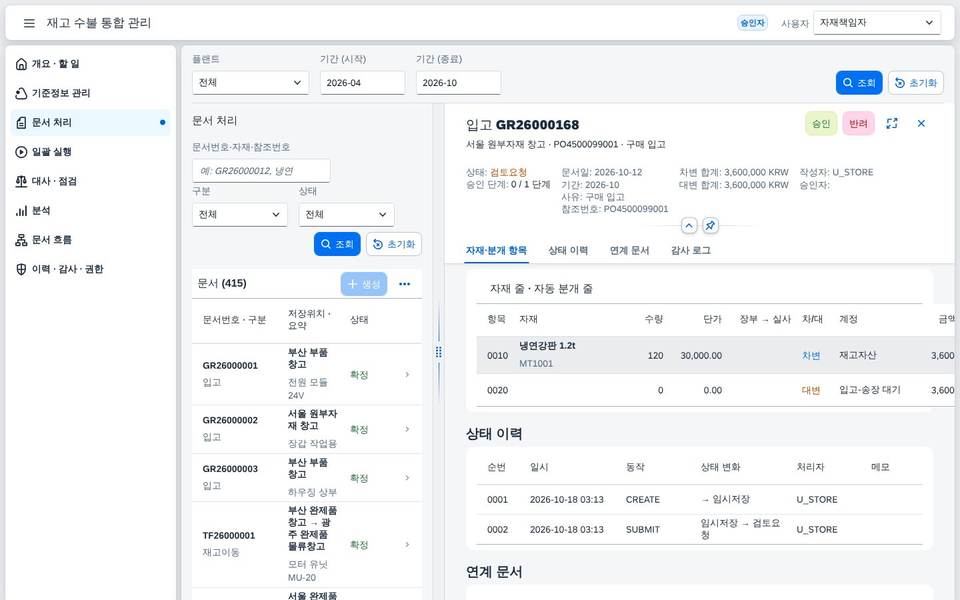Close the GR26000168 detail panel
960x600 pixels.
[921, 124]
